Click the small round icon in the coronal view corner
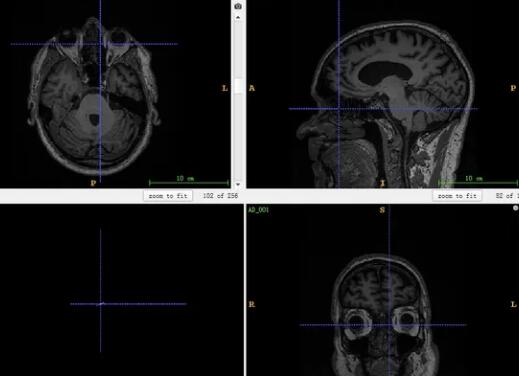The width and height of the screenshot is (519, 376). 516,208
